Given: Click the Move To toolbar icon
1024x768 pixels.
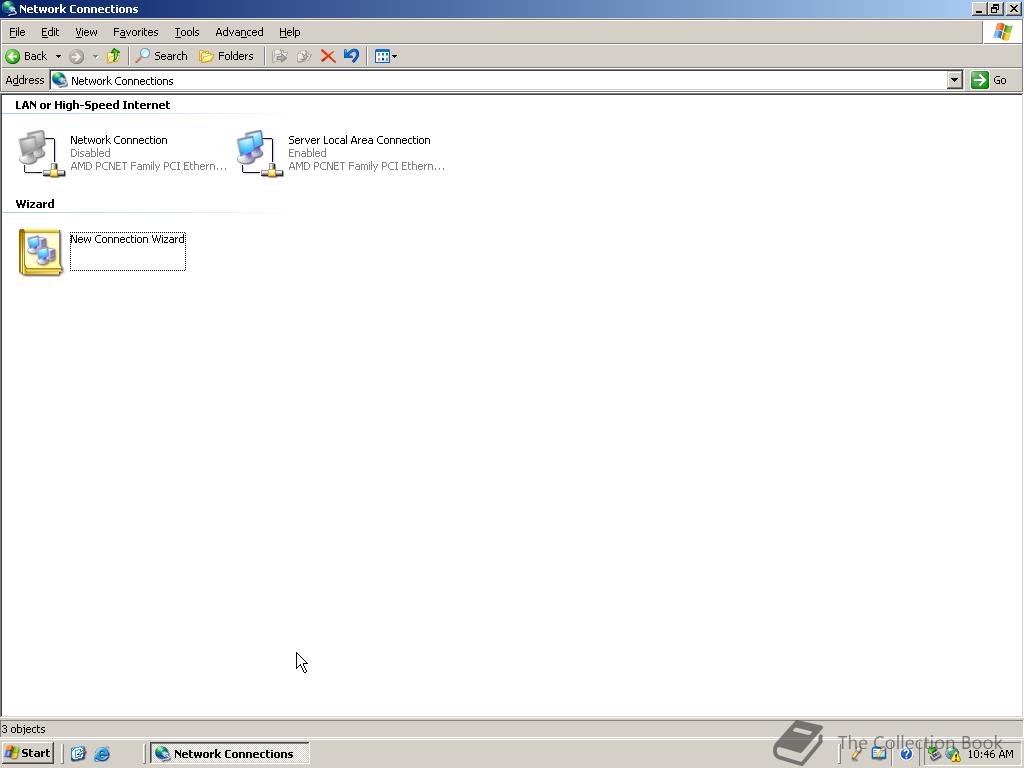Looking at the screenshot, I should [x=280, y=56].
